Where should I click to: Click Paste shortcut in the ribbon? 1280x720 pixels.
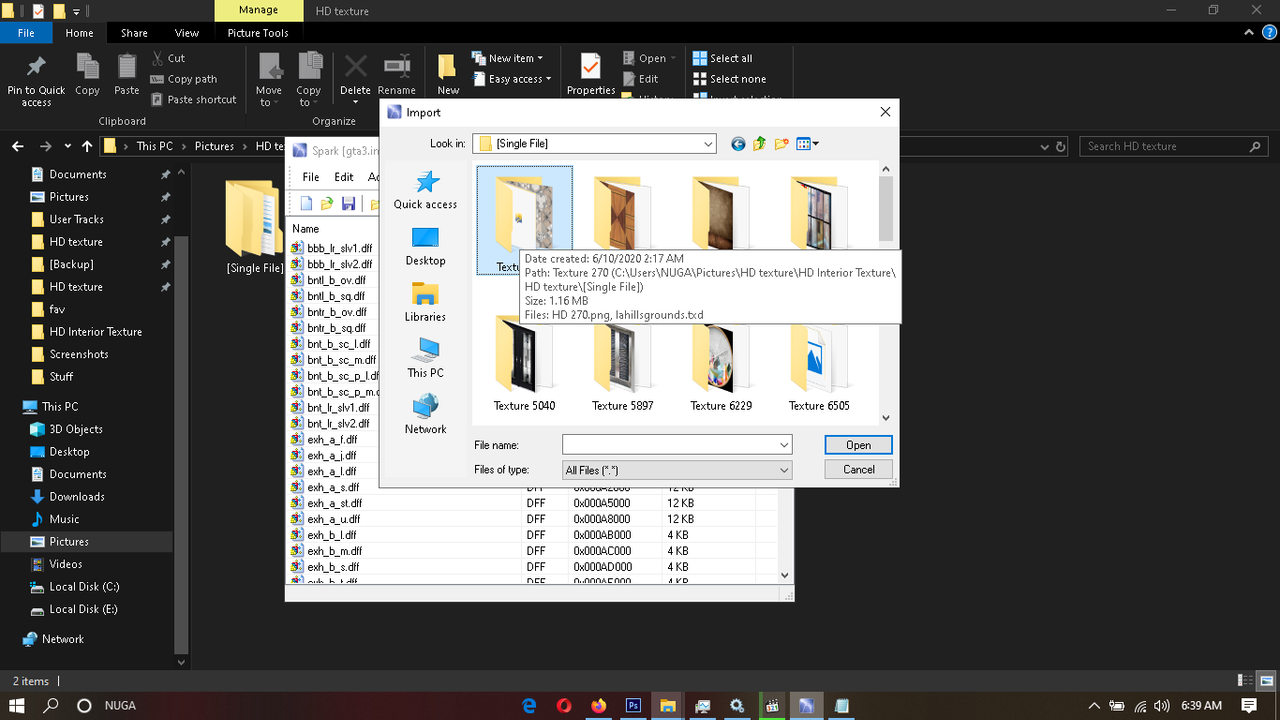coord(194,100)
